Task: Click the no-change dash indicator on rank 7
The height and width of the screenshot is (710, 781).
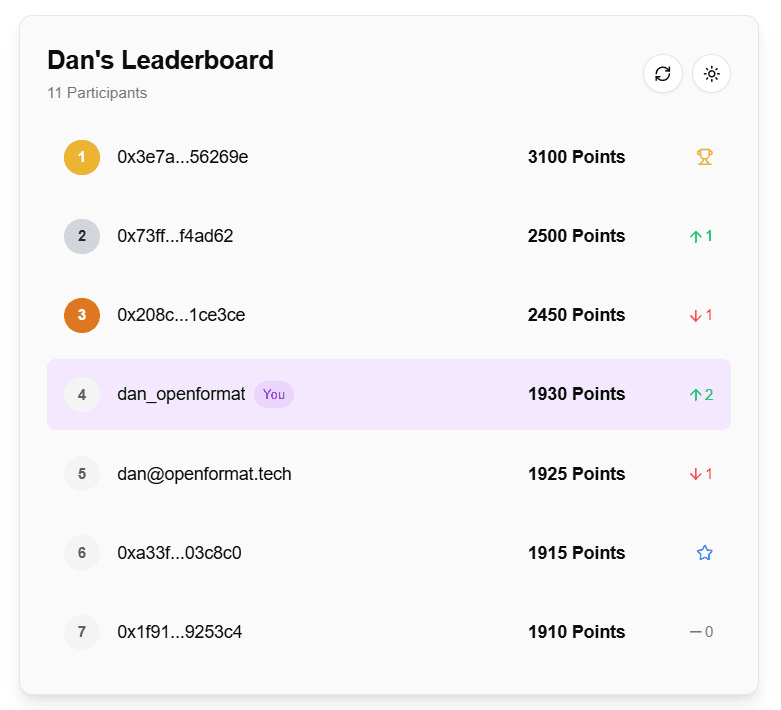Action: click(x=701, y=632)
